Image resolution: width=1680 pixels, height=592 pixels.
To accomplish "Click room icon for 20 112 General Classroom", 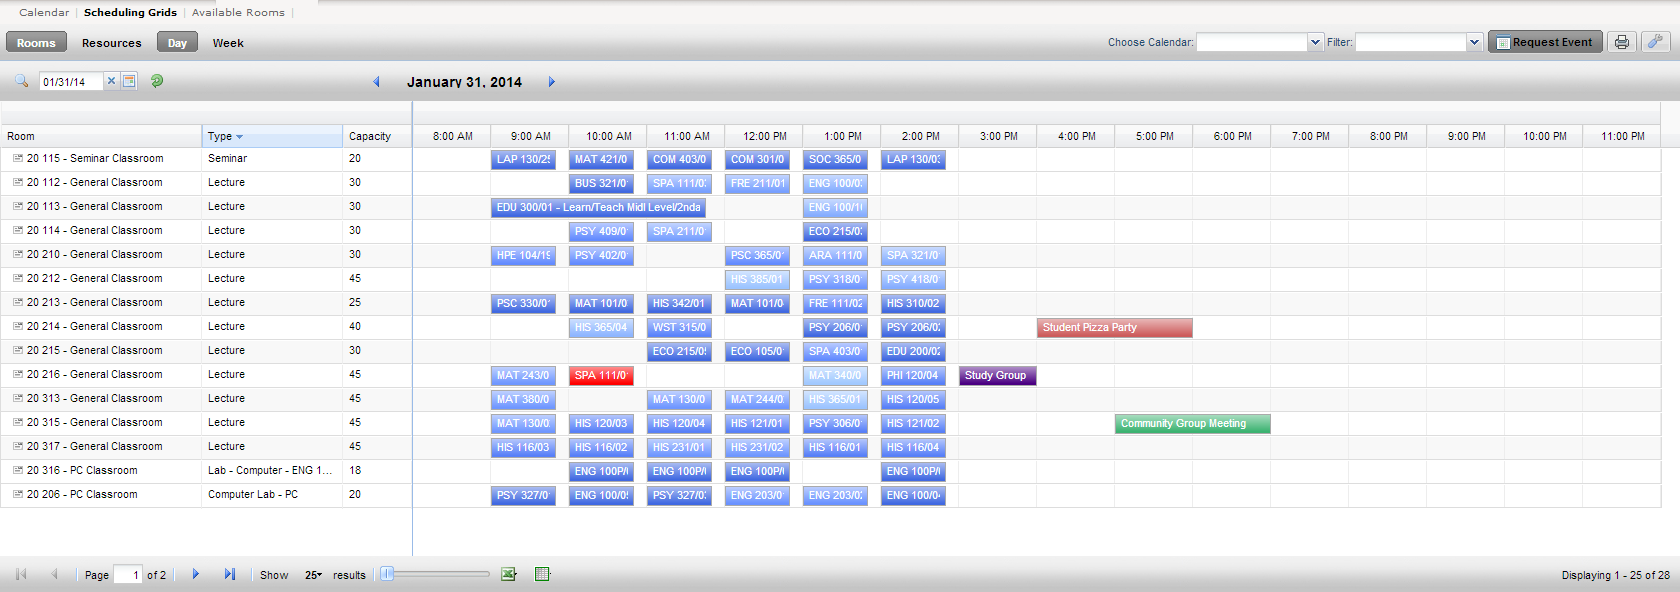I will [18, 182].
